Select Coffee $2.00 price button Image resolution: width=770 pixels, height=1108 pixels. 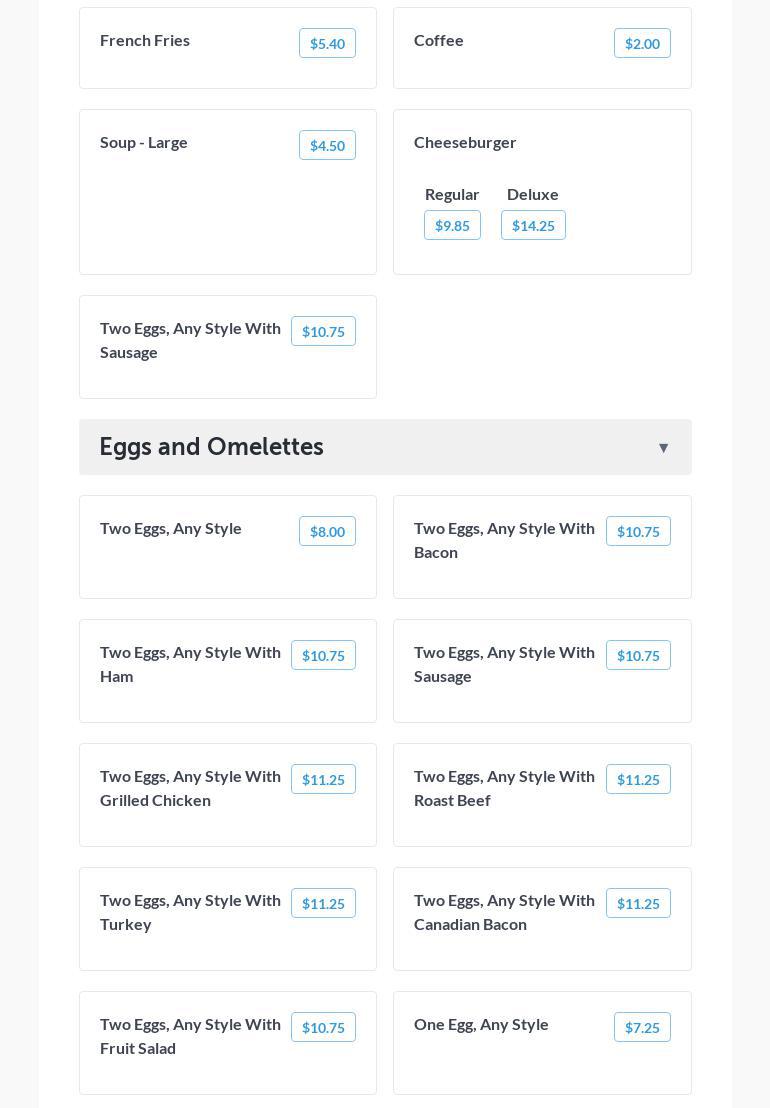tap(642, 43)
